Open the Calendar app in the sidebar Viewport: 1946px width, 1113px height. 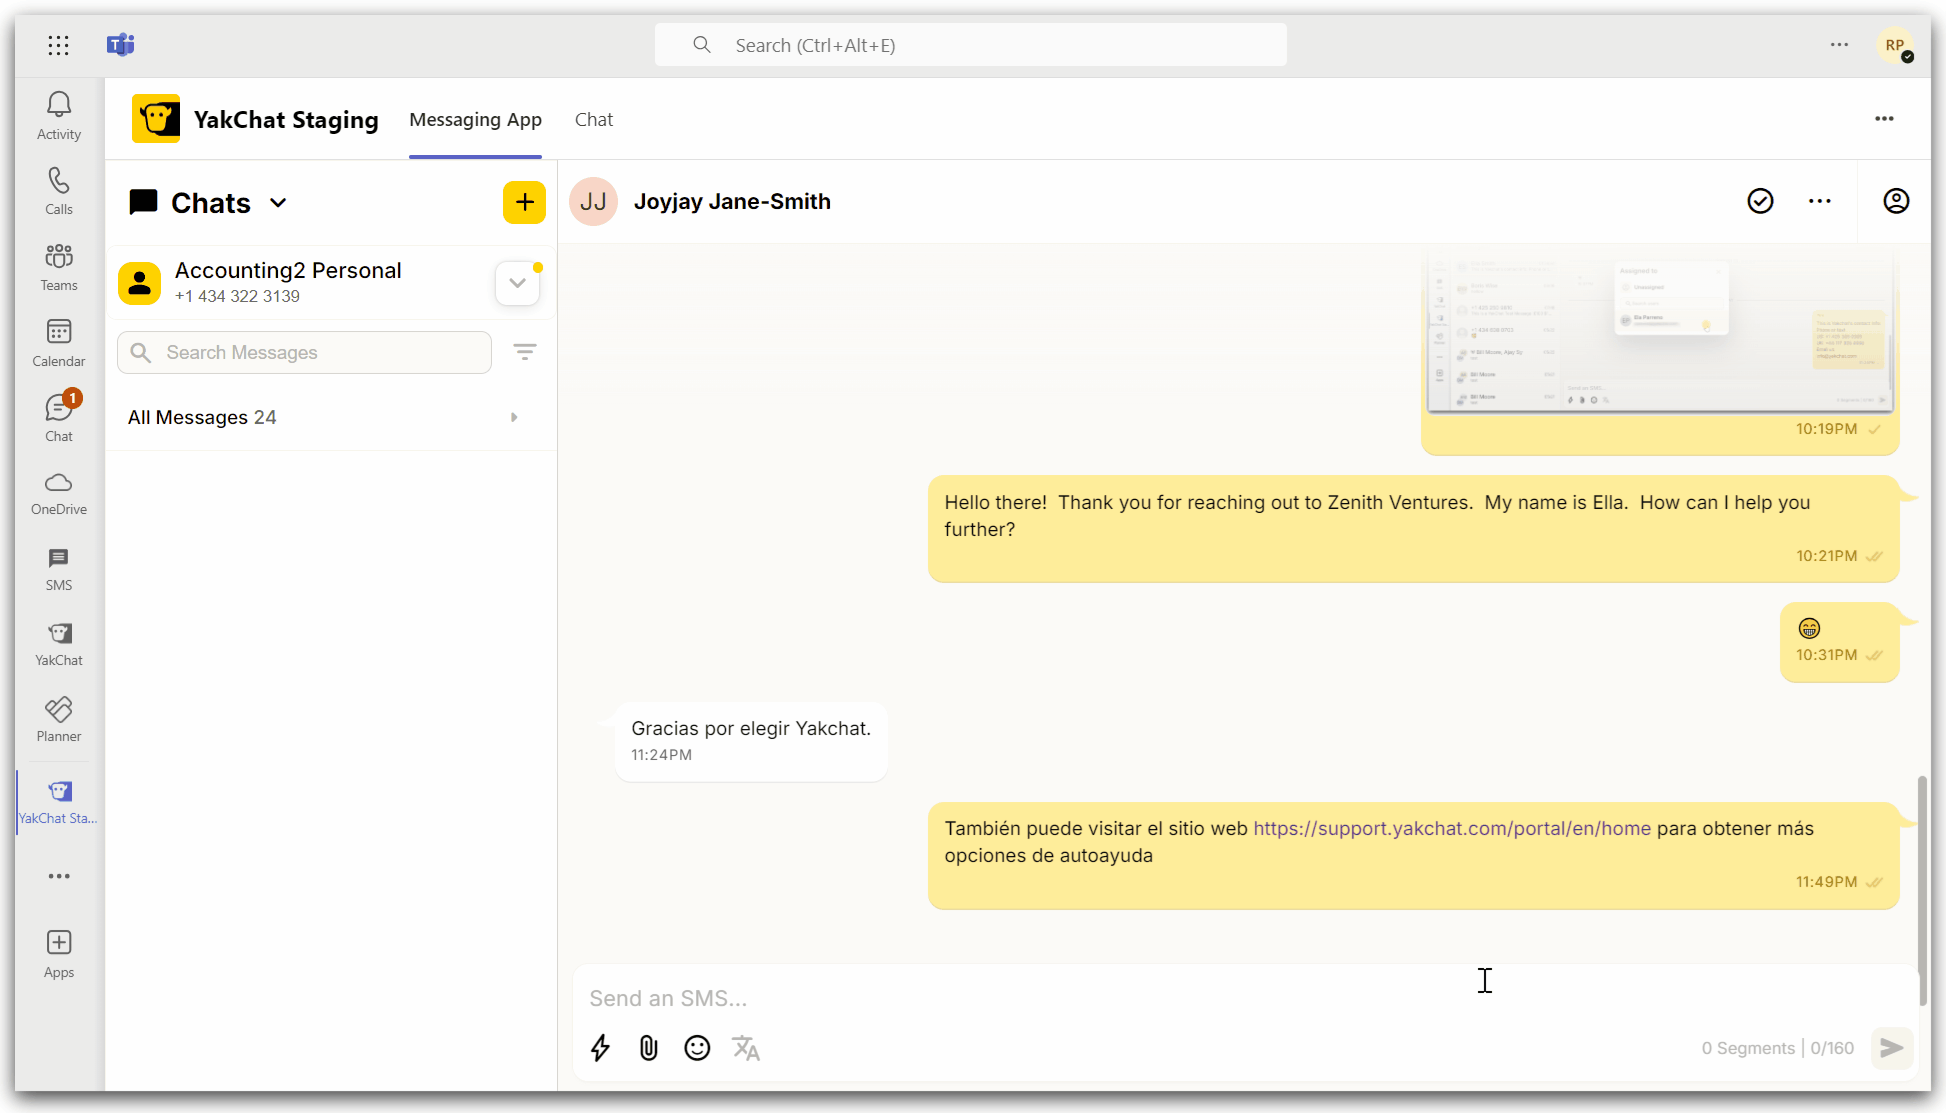(x=59, y=343)
